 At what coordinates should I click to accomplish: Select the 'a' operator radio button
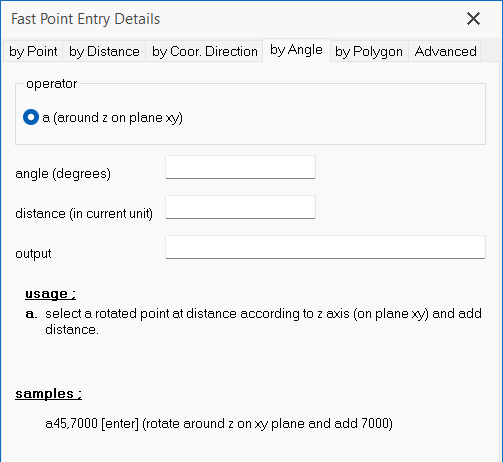pyautogui.click(x=31, y=117)
